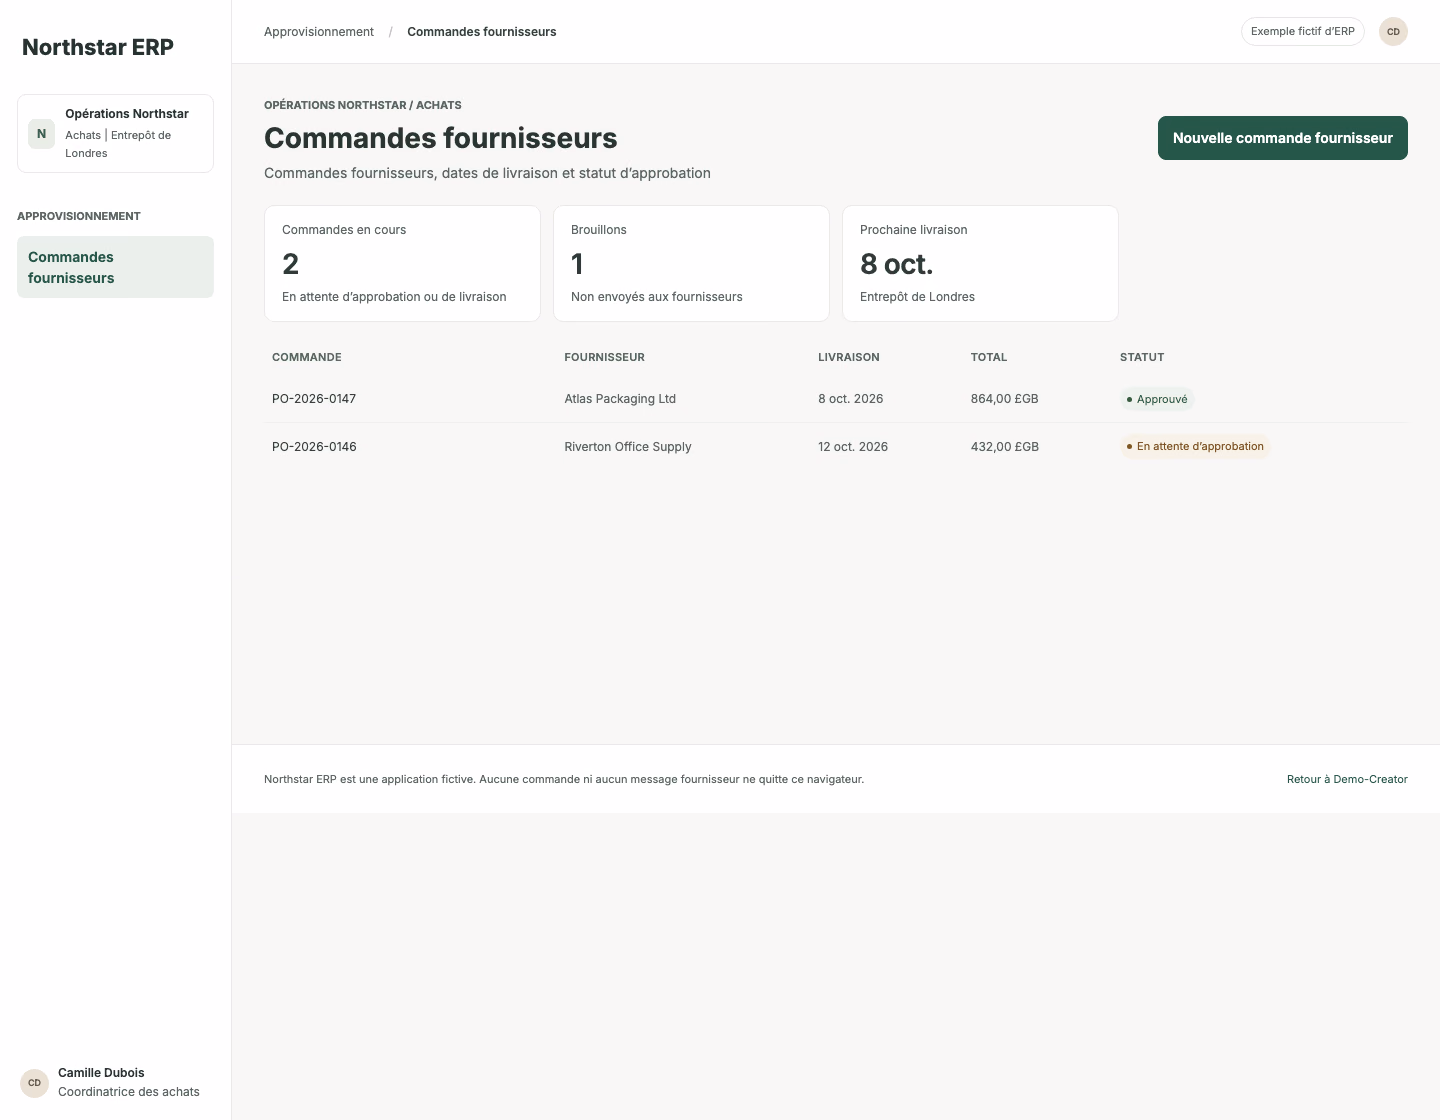Image resolution: width=1440 pixels, height=1120 pixels.
Task: Open order PO-2026-0147
Action: point(314,399)
